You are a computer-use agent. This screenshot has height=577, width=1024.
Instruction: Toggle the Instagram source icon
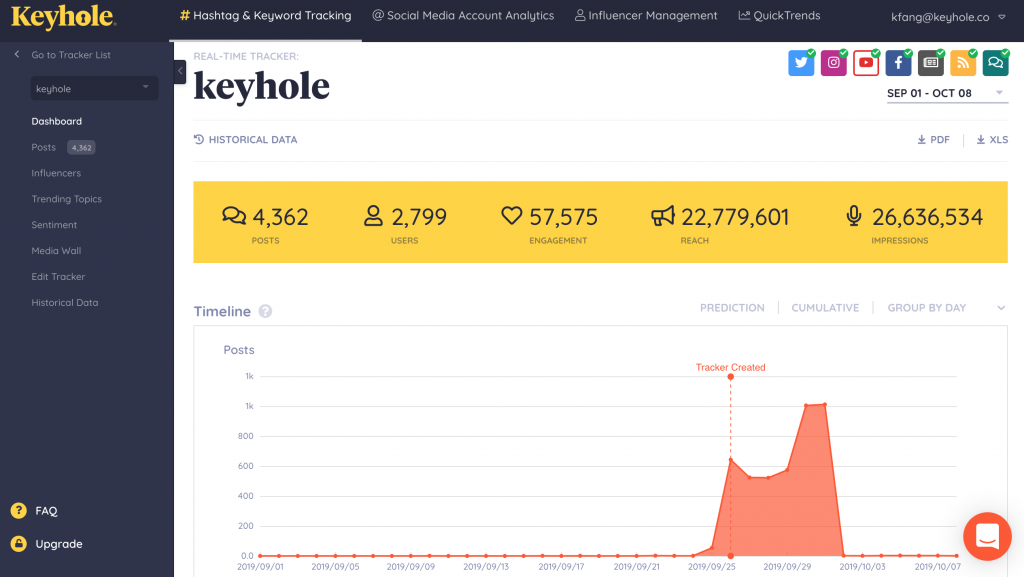tap(833, 63)
